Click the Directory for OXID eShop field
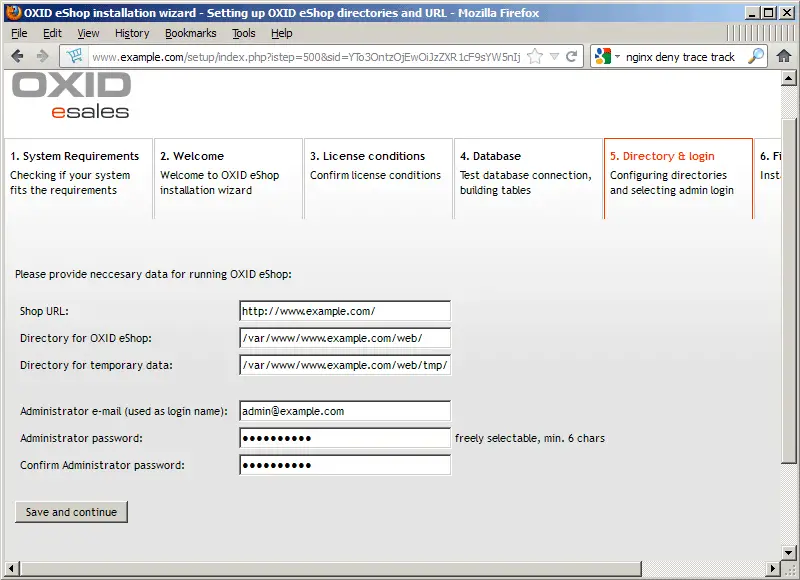800x580 pixels. 345,338
